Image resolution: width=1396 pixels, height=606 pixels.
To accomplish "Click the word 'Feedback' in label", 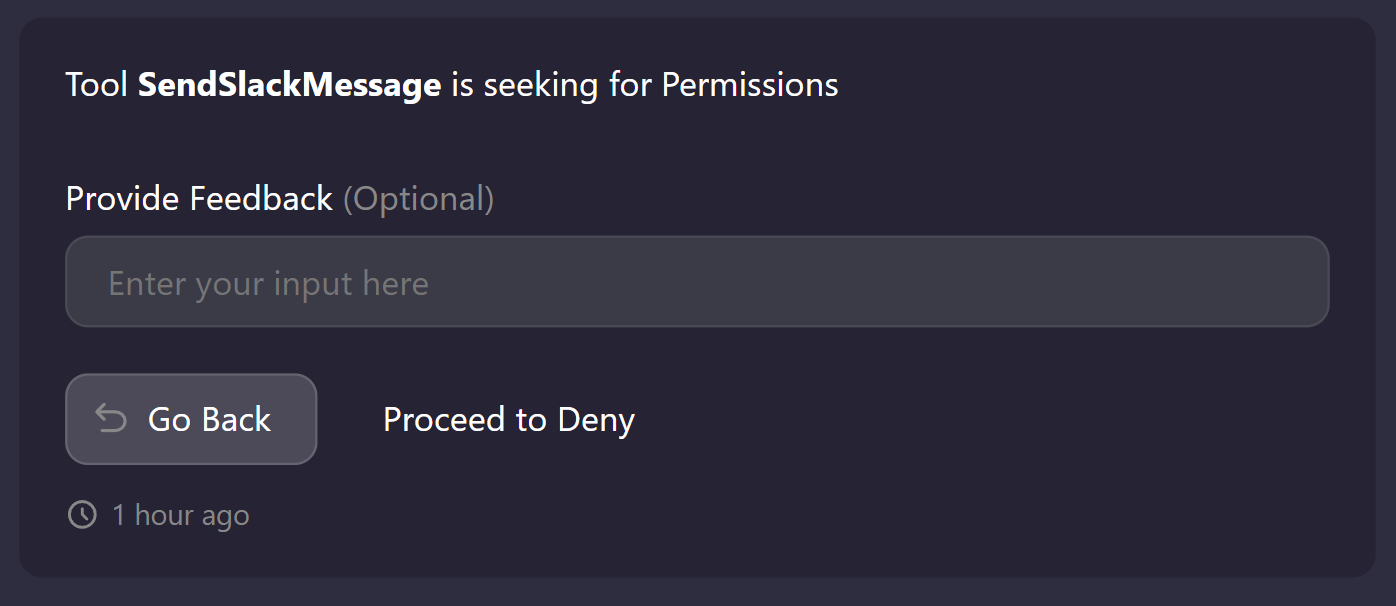I will tap(261, 199).
